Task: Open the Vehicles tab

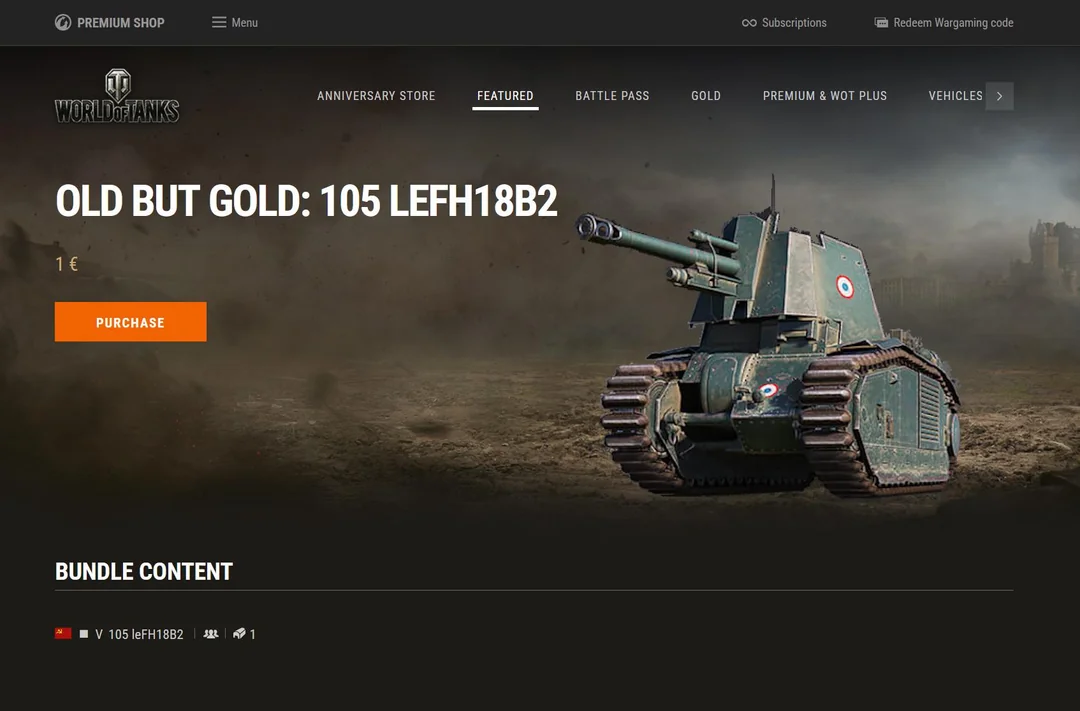Action: [955, 96]
